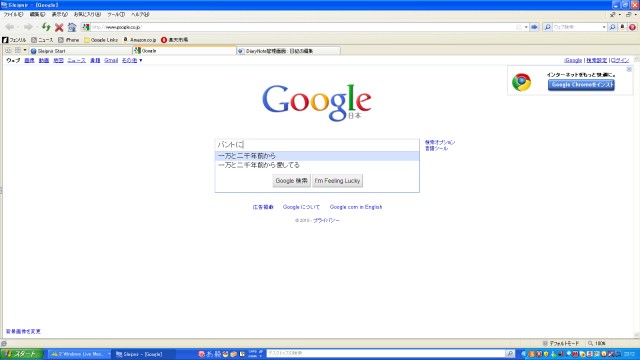Click the blue Go arrow button
Screen dimensions: 640x360
(534, 27)
